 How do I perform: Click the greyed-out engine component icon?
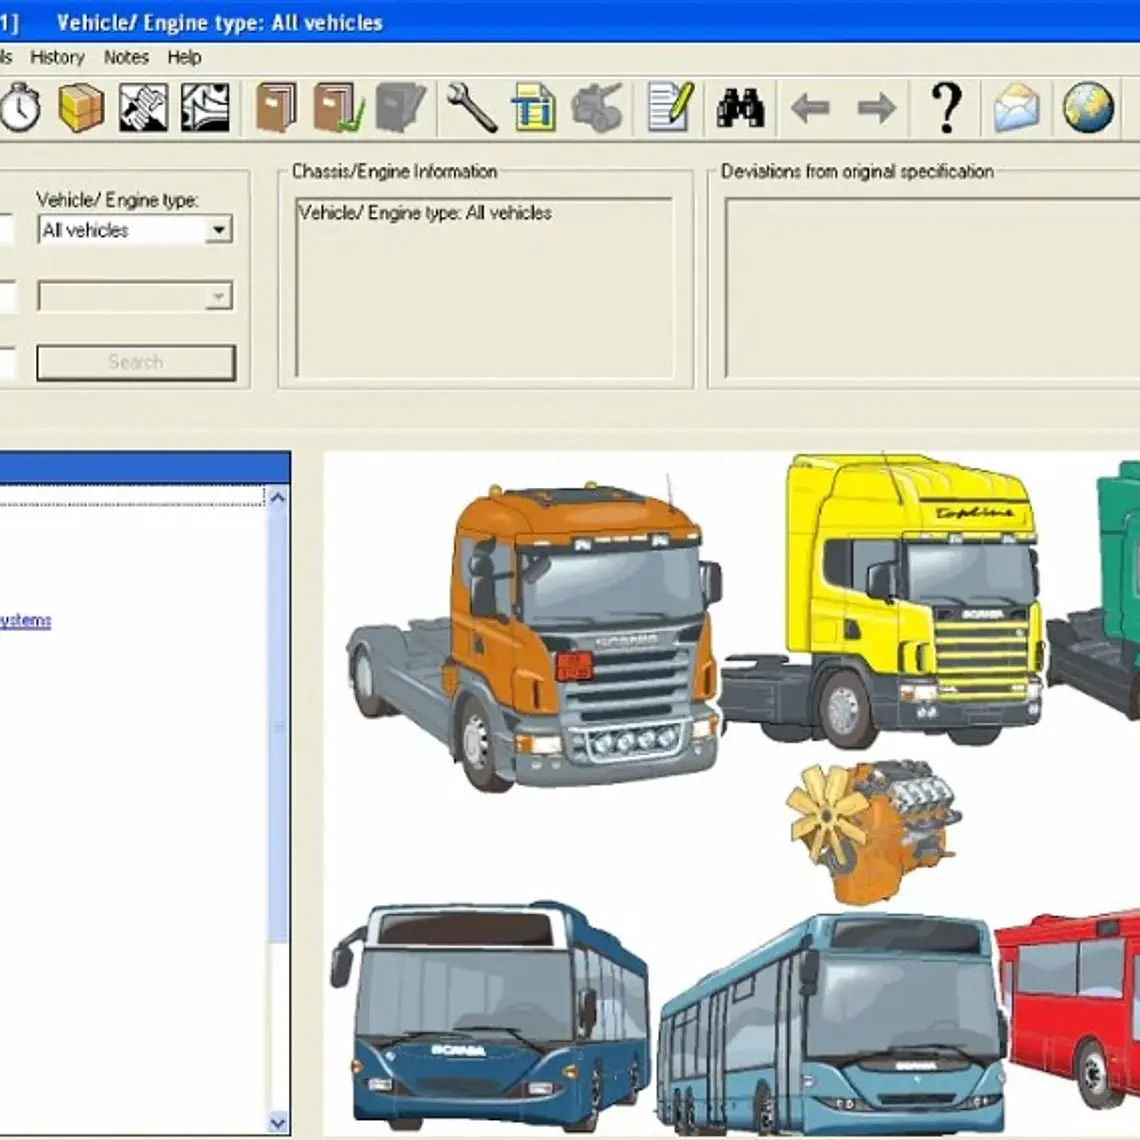pos(598,108)
